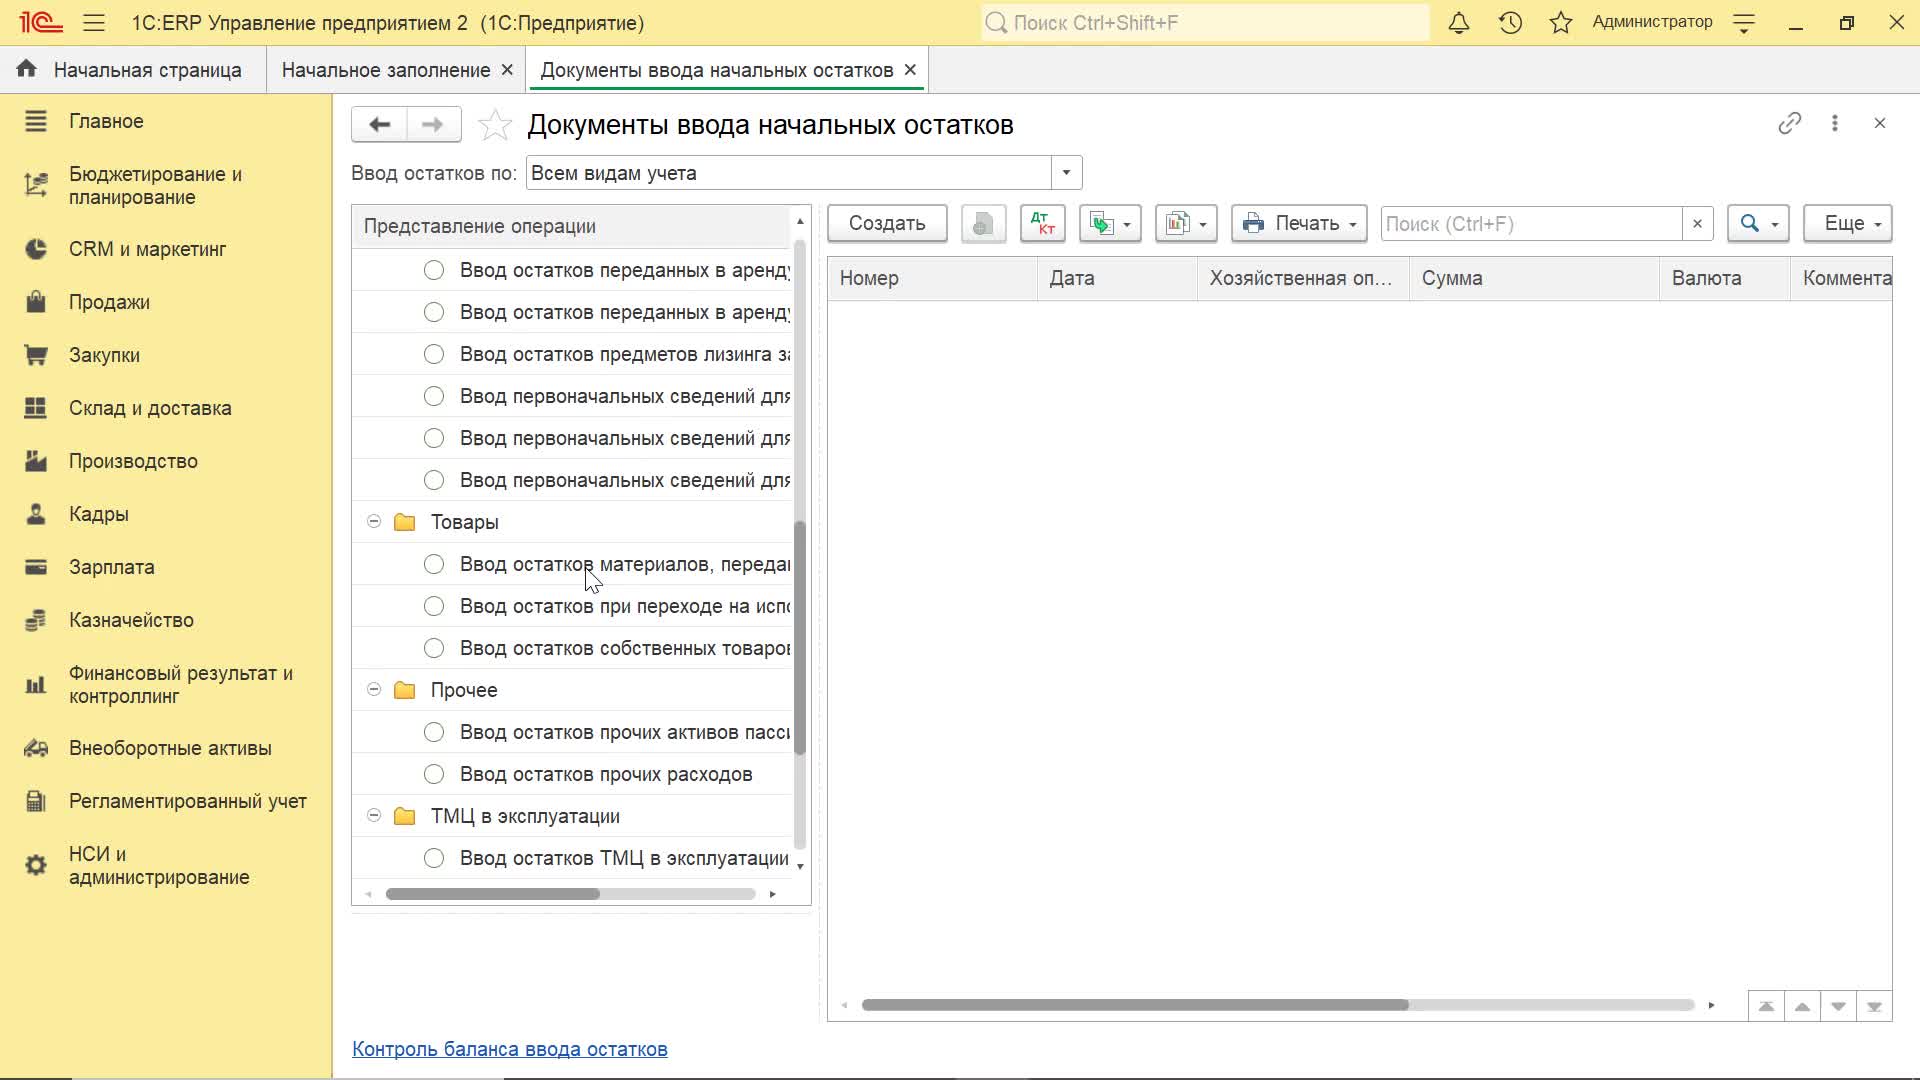Click the Финансовый результат chart icon
Viewport: 1920px width, 1080px height.
pyautogui.click(x=36, y=685)
